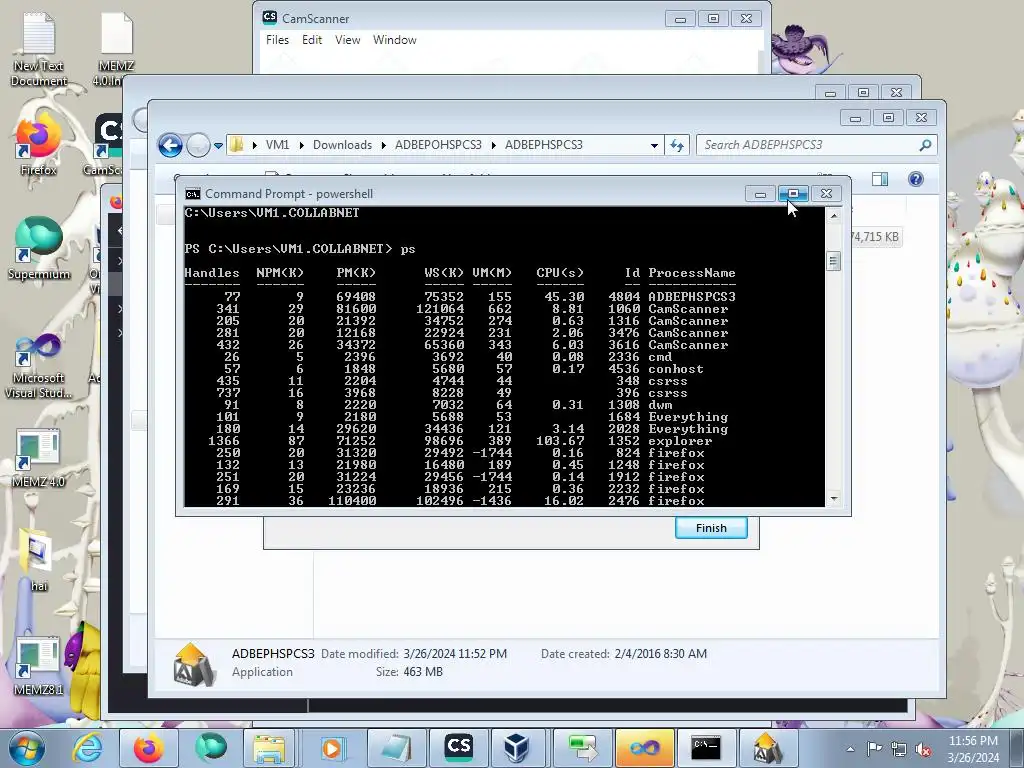
Task: Click the taskbar clock 11:56 PM
Action: tap(973, 741)
